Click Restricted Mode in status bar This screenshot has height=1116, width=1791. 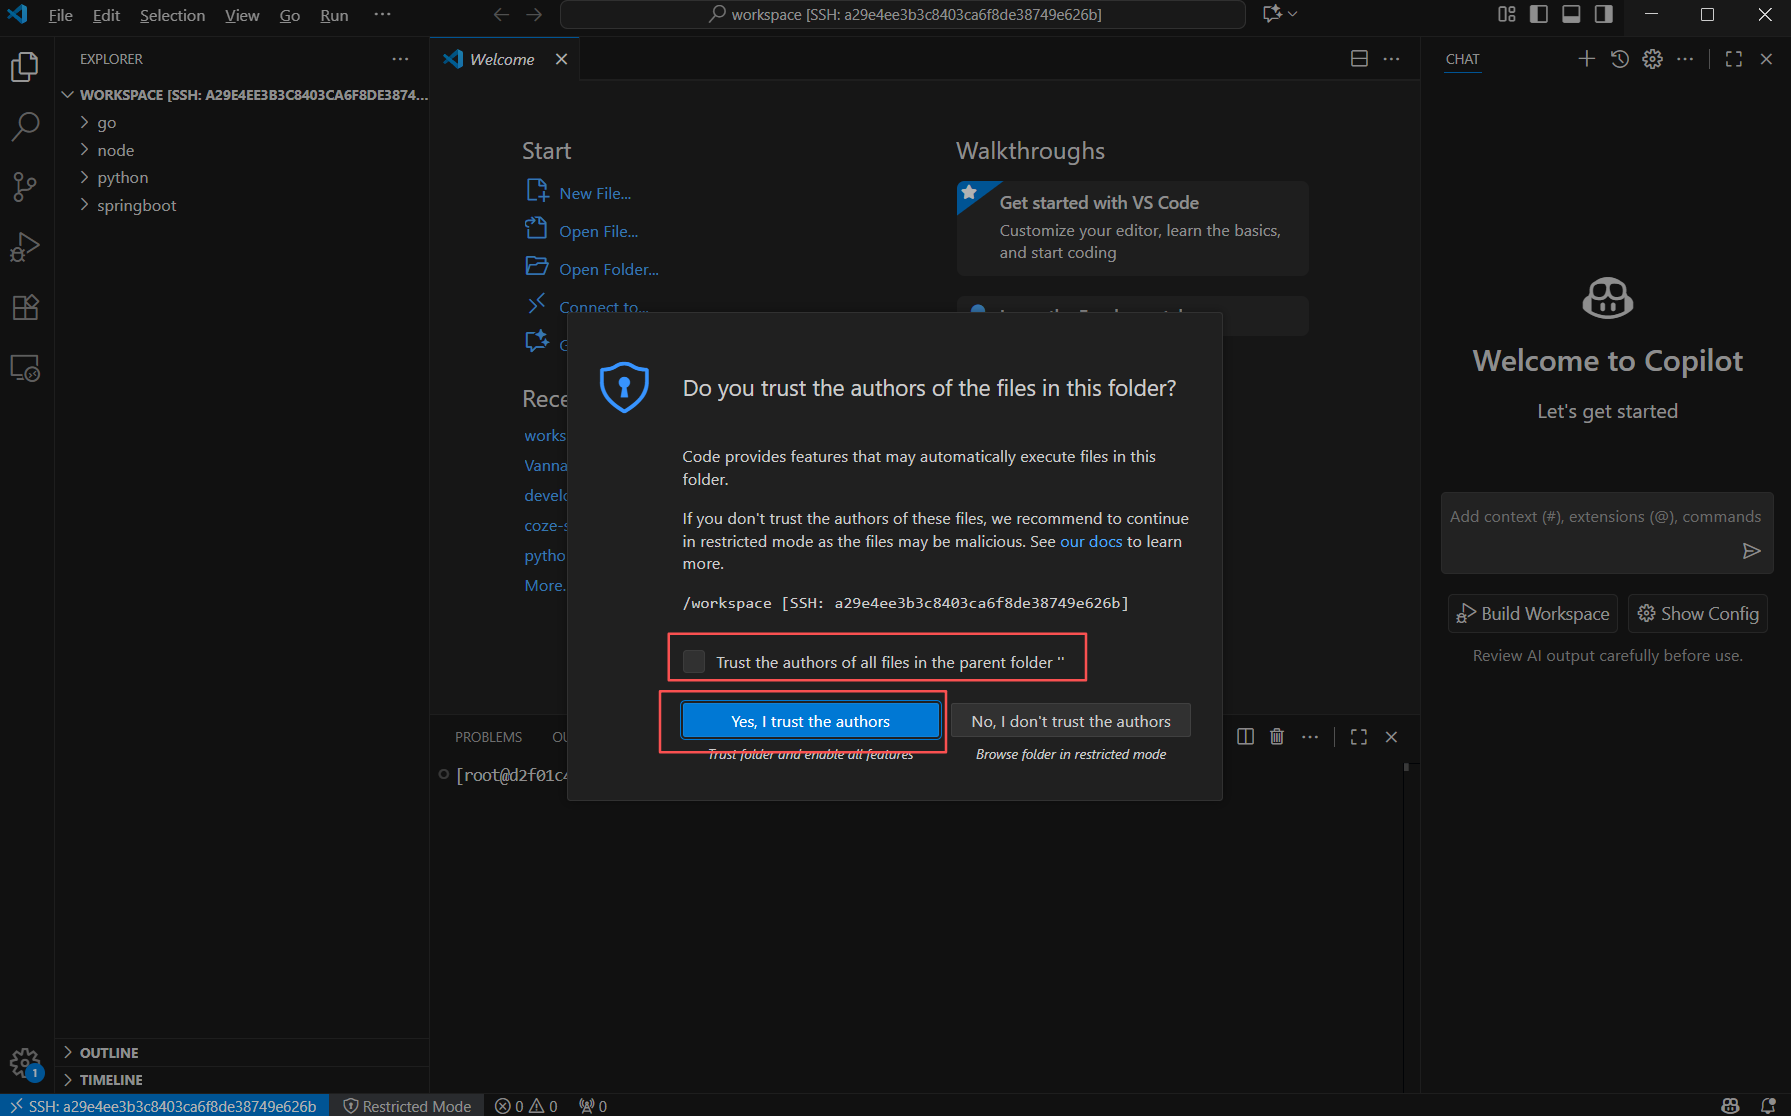407,1106
